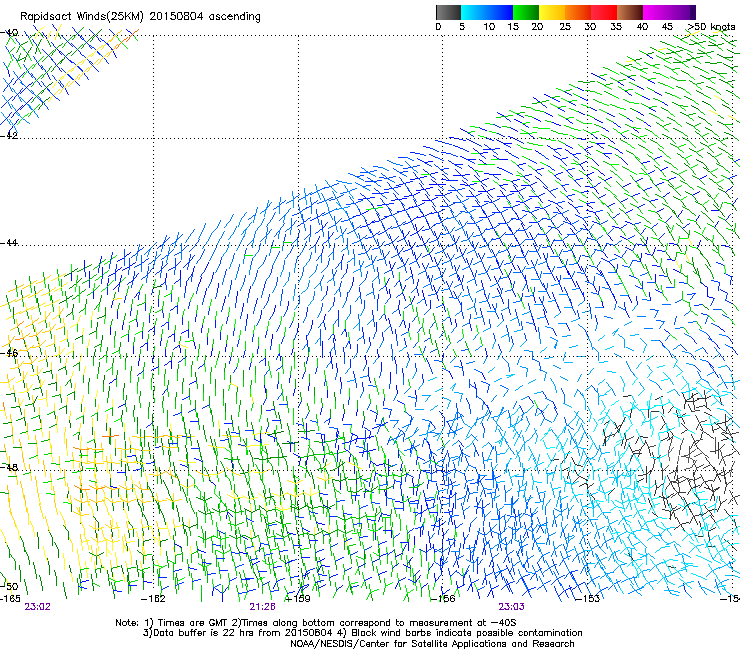Click the gray 0-5 knots color swatch
This screenshot has width=740, height=650.
click(448, 12)
